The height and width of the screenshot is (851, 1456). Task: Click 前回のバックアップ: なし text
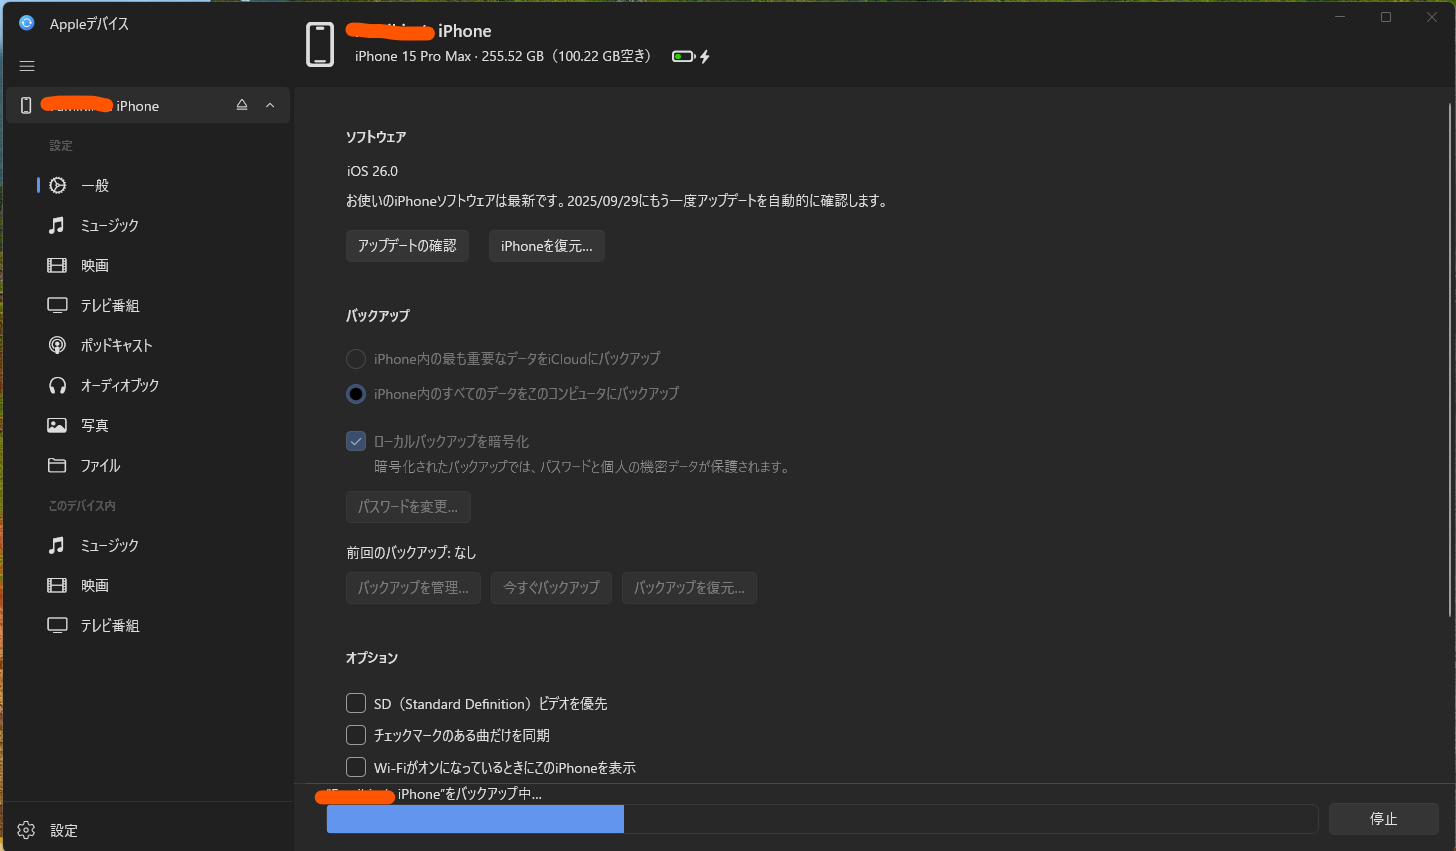point(411,552)
